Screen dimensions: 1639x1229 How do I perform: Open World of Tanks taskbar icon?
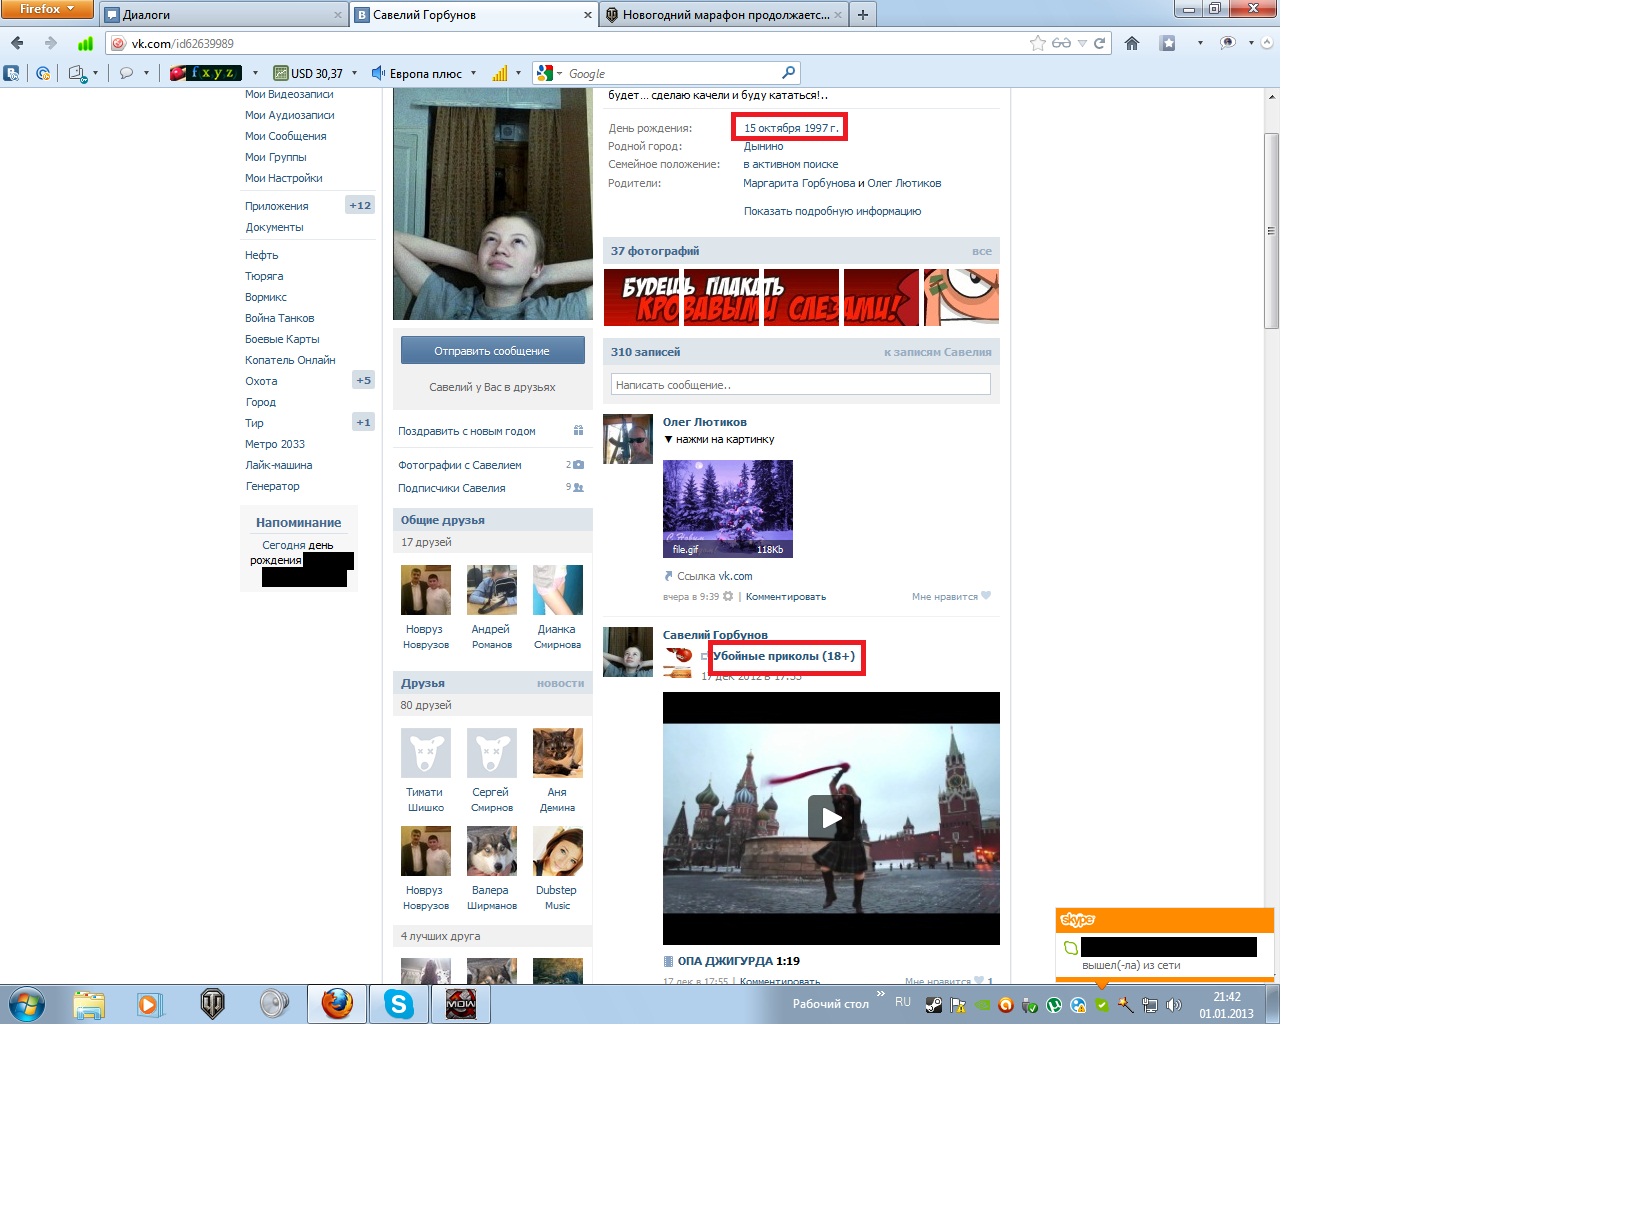[x=212, y=1004]
